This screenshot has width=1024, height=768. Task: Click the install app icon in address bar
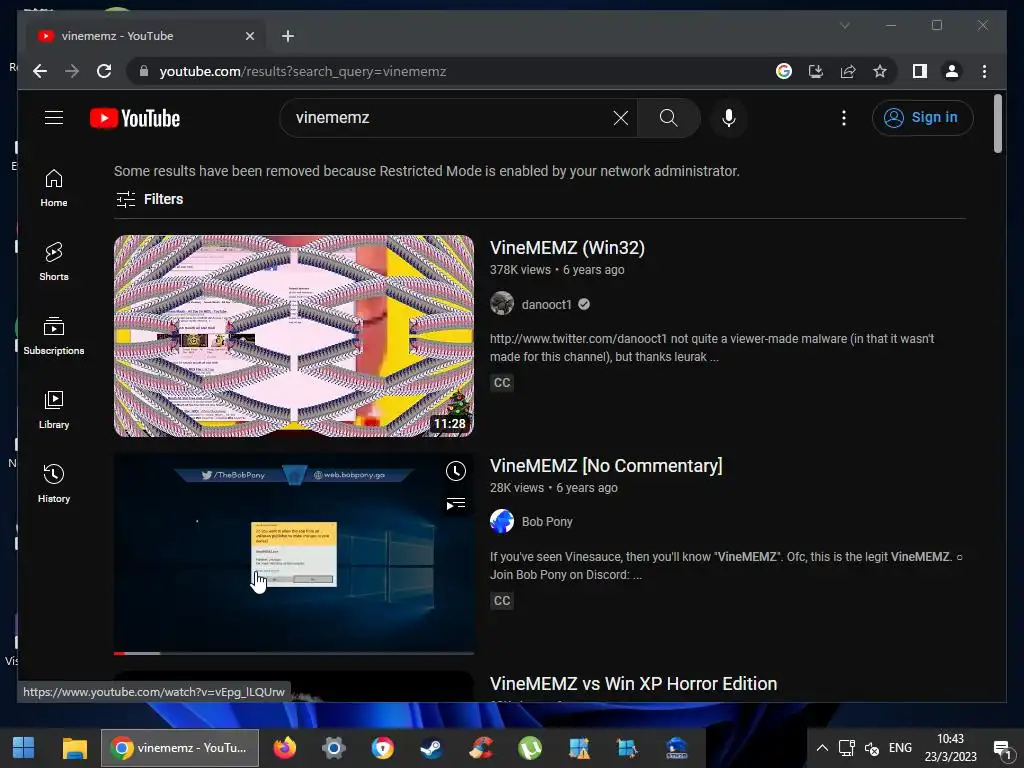816,71
